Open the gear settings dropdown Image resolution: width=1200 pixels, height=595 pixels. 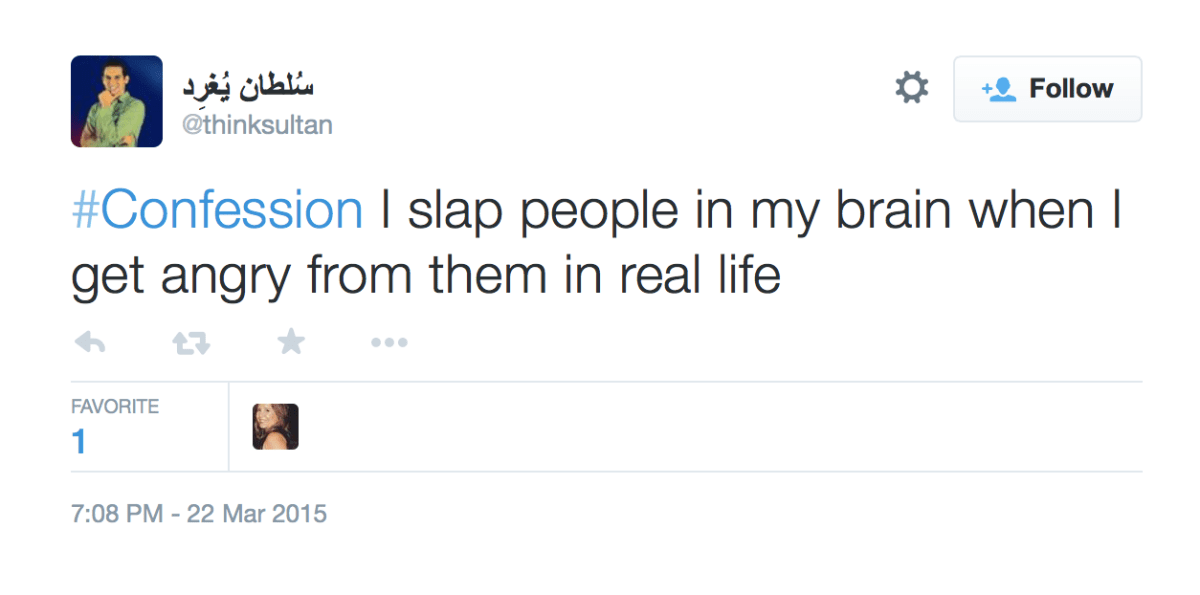tap(911, 89)
